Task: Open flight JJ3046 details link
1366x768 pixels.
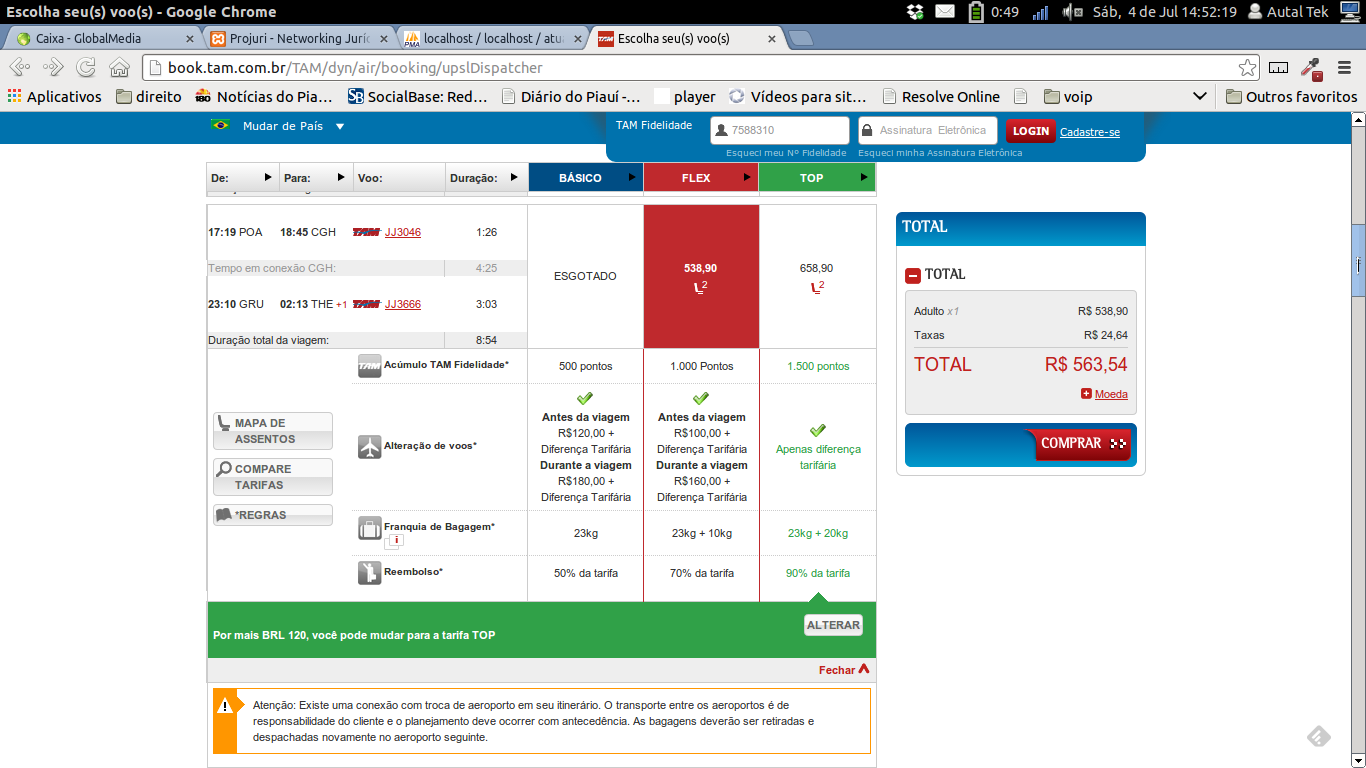Action: (x=402, y=232)
